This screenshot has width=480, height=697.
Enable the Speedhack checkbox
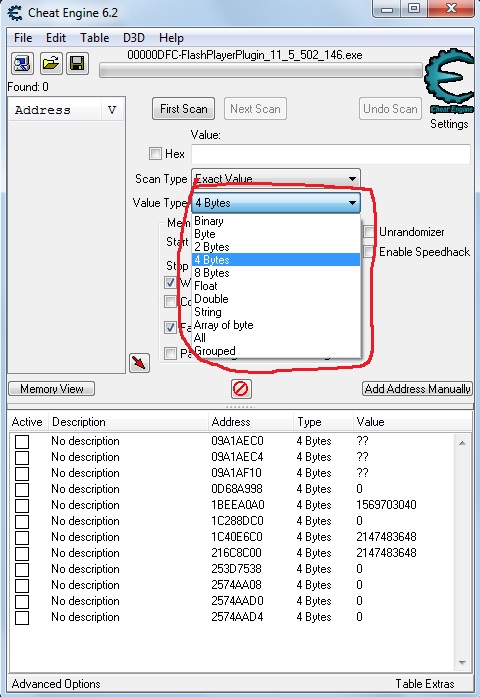pos(369,252)
